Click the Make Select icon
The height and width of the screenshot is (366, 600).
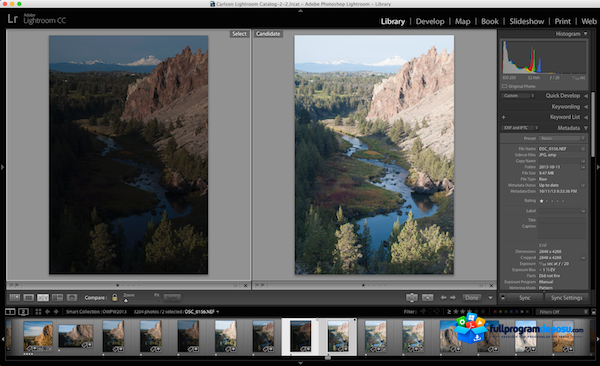[427, 297]
